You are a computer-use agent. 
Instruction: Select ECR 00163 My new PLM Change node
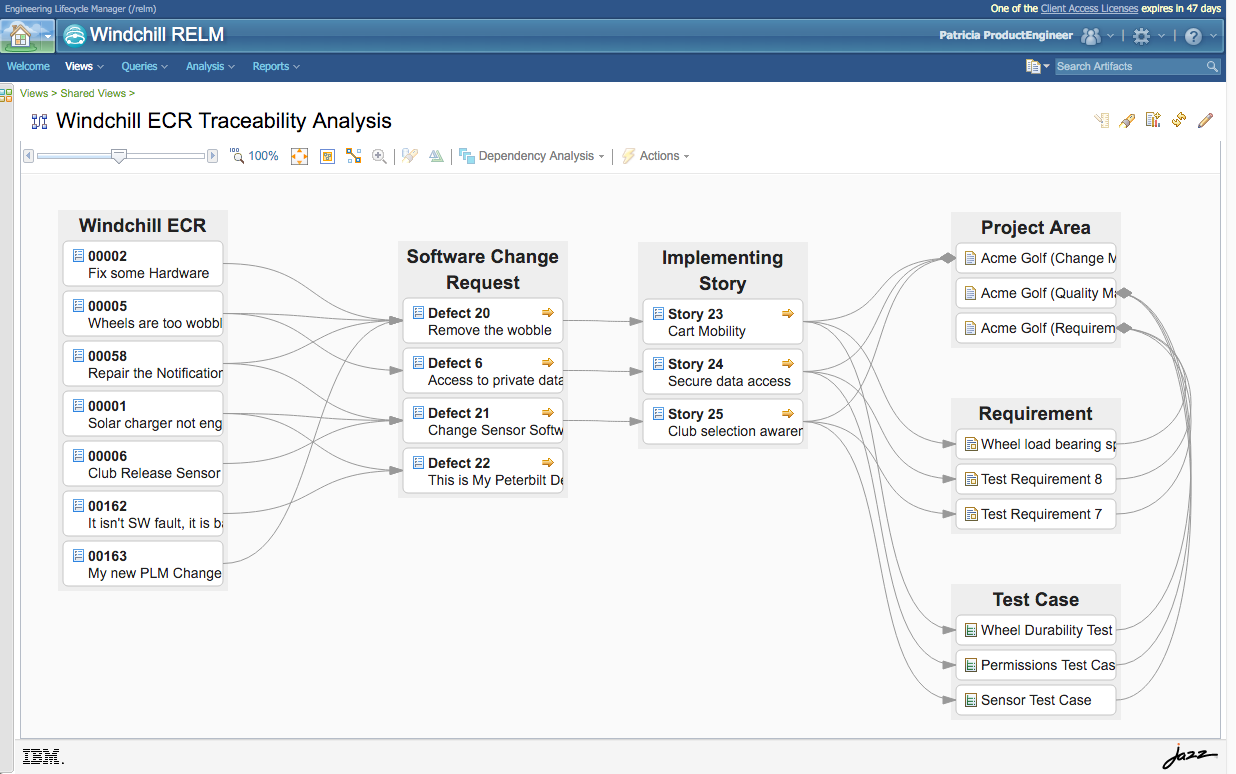(143, 564)
